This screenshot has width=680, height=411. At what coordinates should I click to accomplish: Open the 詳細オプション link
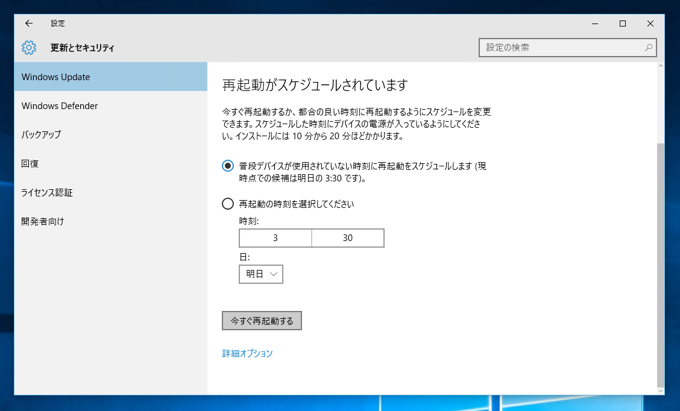(x=247, y=353)
